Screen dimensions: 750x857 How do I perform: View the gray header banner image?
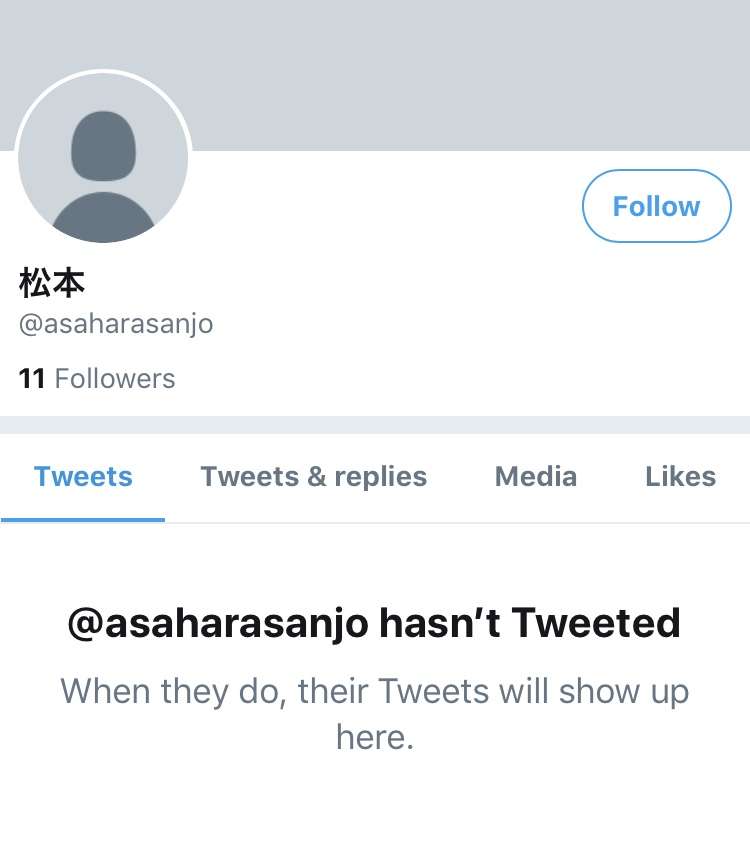point(375,75)
